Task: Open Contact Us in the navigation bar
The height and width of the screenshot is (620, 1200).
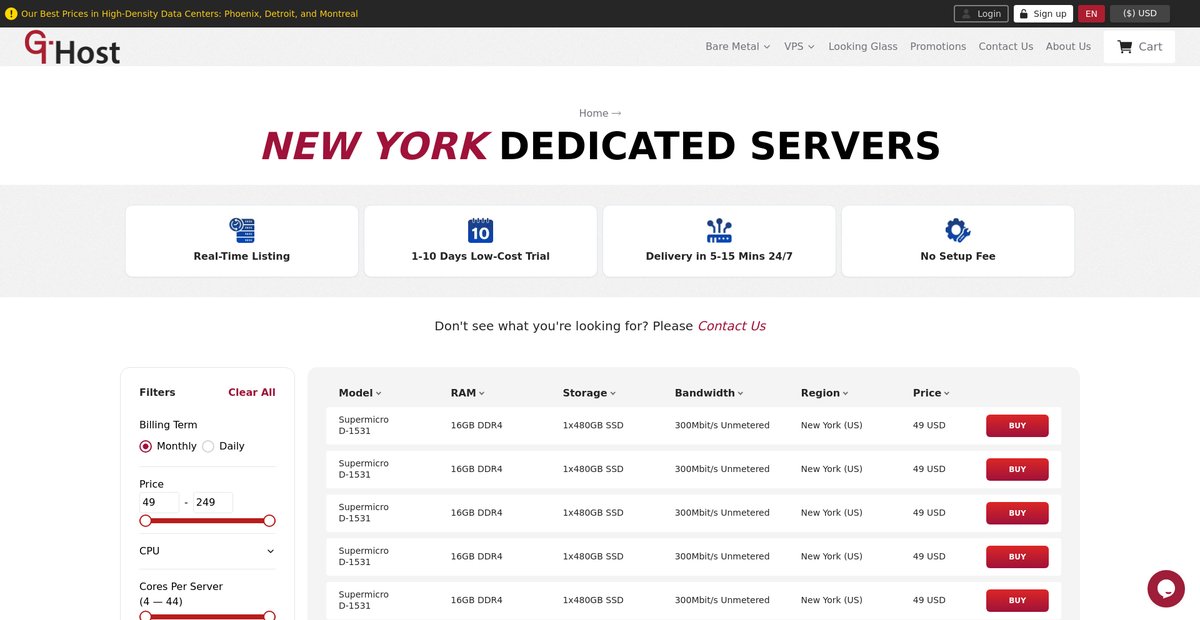Action: tap(1006, 47)
